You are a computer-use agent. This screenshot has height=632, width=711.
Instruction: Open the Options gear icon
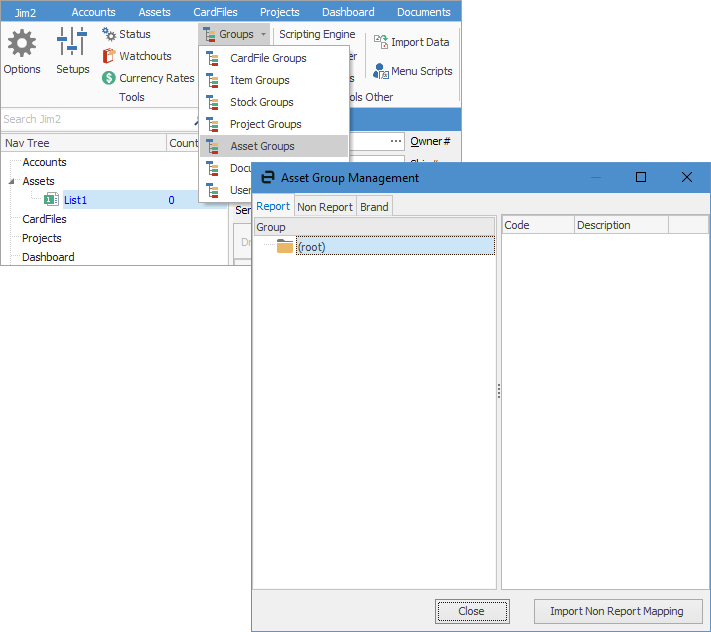pos(22,44)
